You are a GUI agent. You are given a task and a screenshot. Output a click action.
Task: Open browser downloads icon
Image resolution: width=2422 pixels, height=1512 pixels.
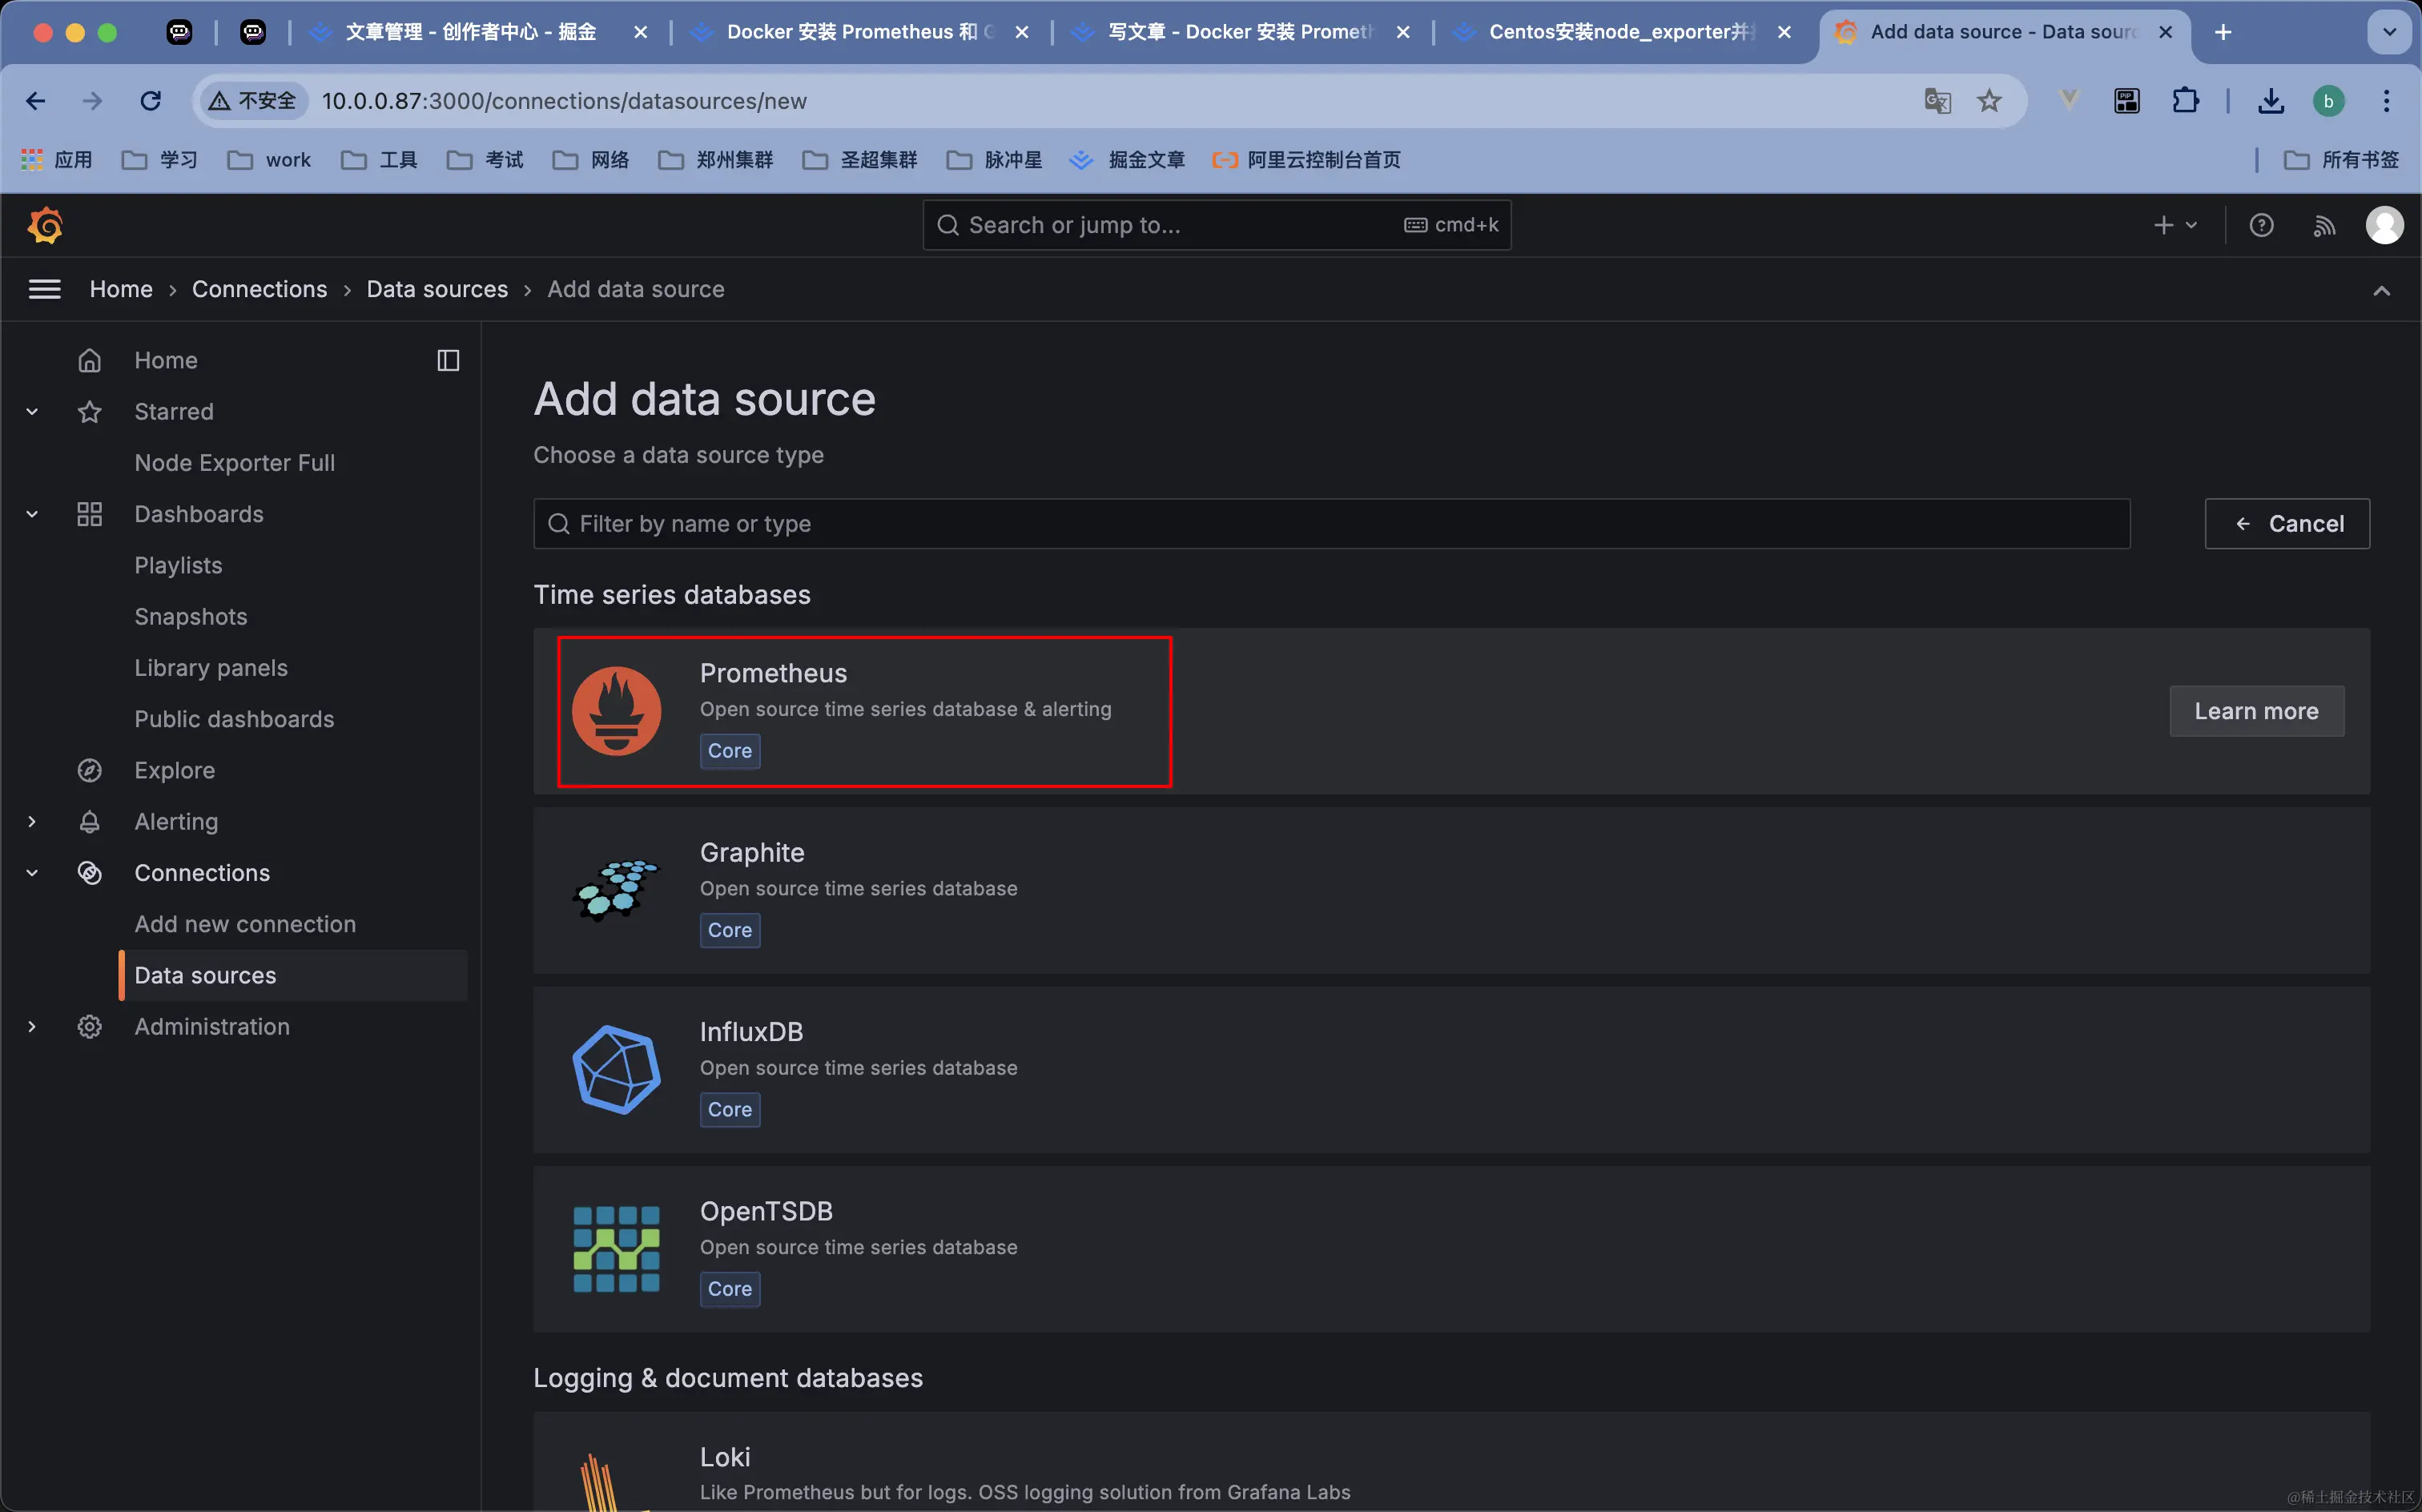tap(2271, 100)
